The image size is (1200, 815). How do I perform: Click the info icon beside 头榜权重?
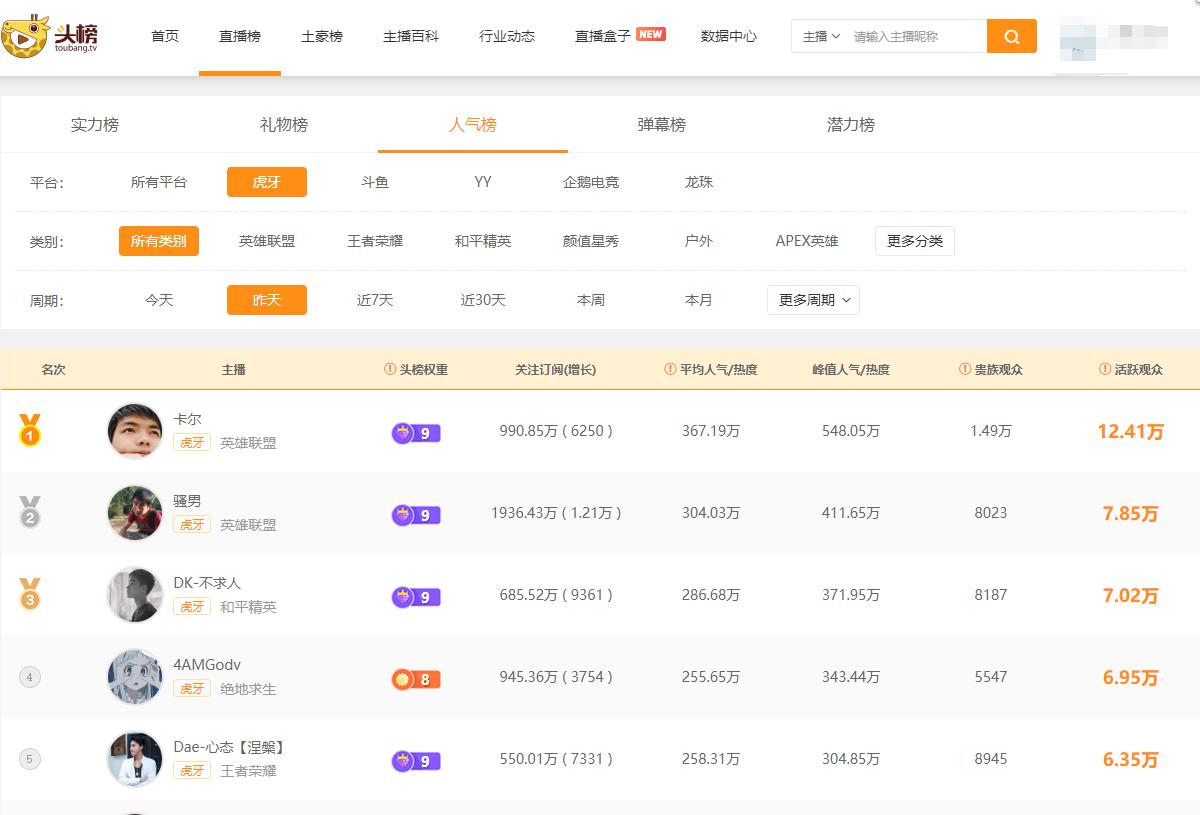pyautogui.click(x=390, y=369)
